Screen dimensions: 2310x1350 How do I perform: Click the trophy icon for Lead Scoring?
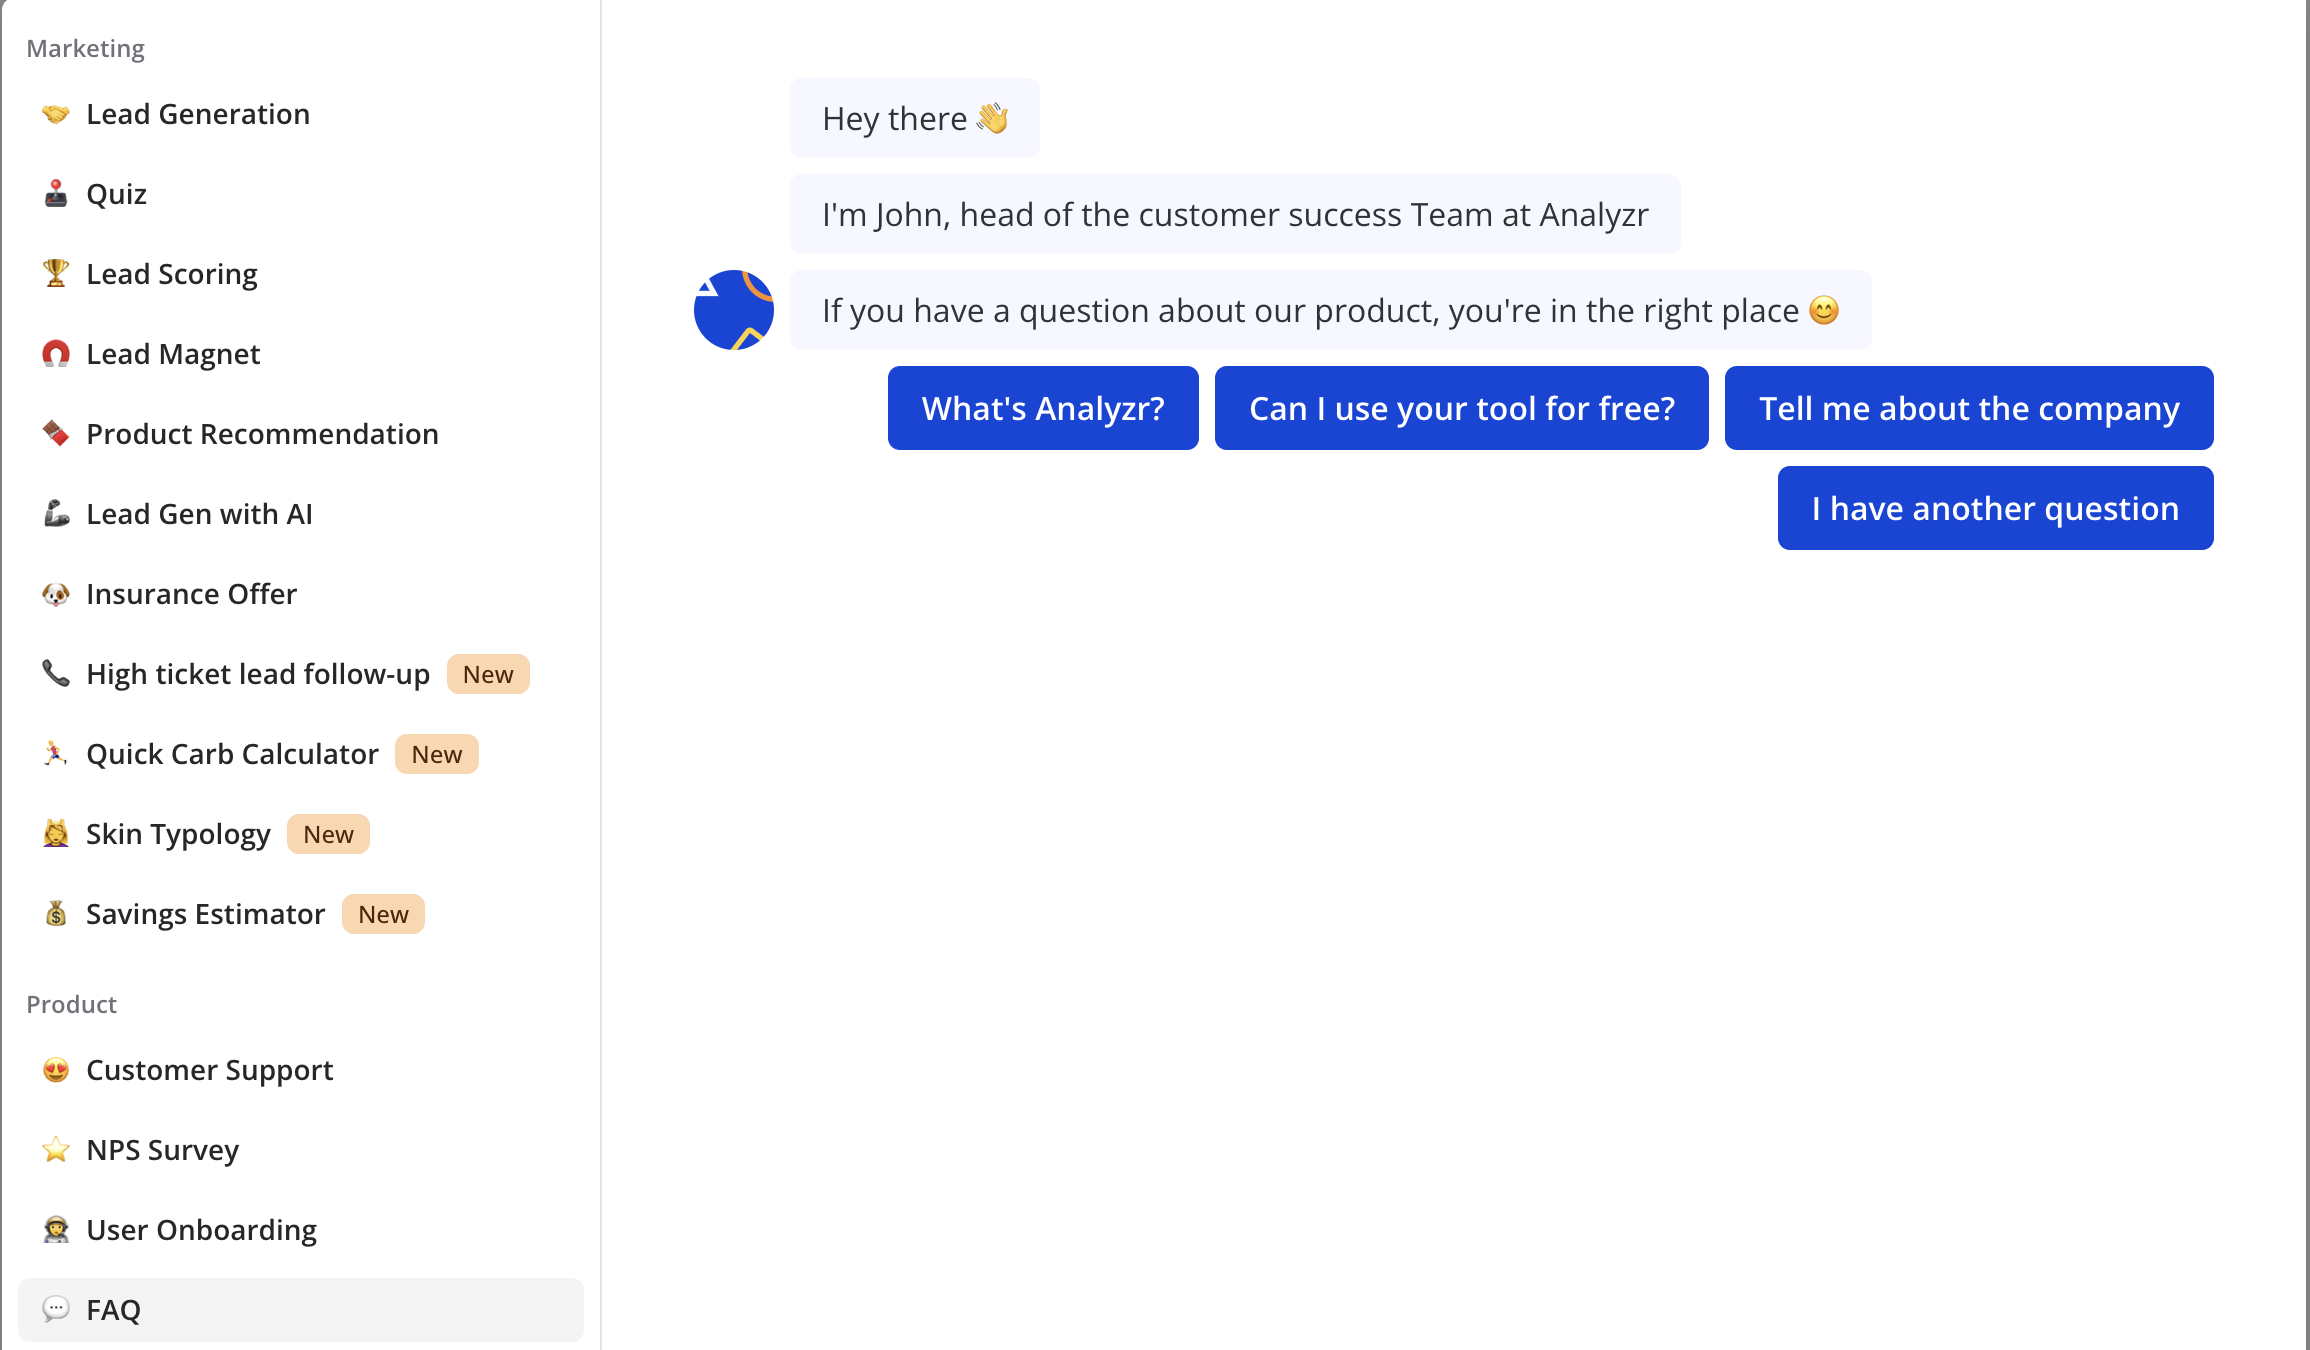[x=56, y=273]
